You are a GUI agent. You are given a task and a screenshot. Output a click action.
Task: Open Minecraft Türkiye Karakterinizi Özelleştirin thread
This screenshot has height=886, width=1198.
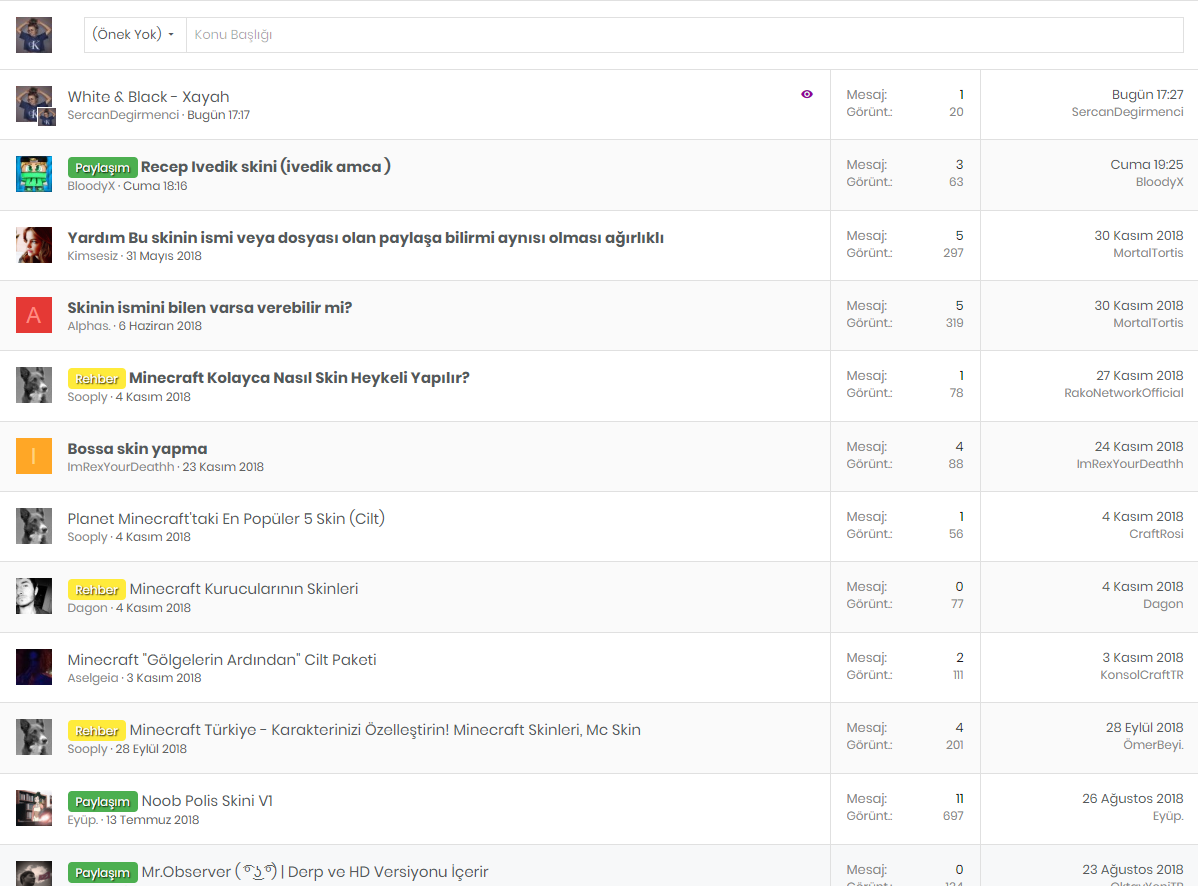coord(385,730)
